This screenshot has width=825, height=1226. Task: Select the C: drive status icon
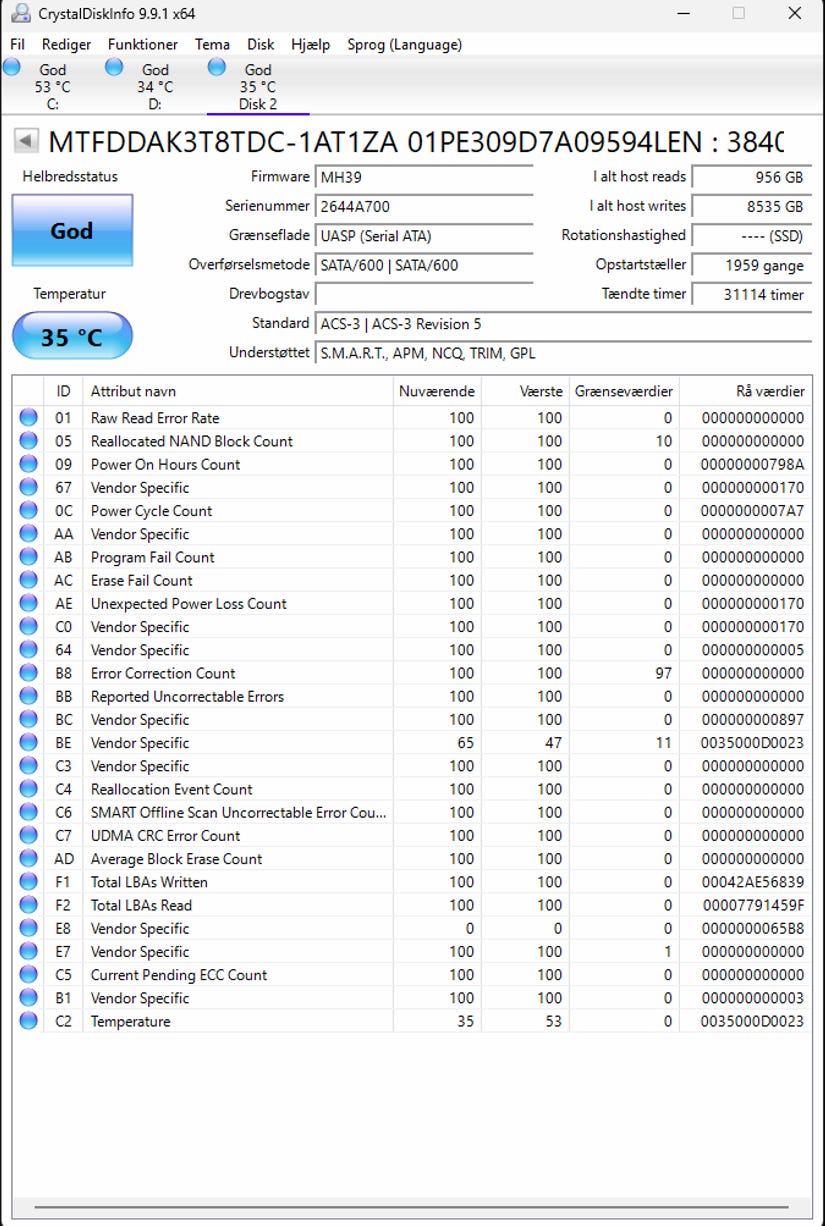pos(12,67)
